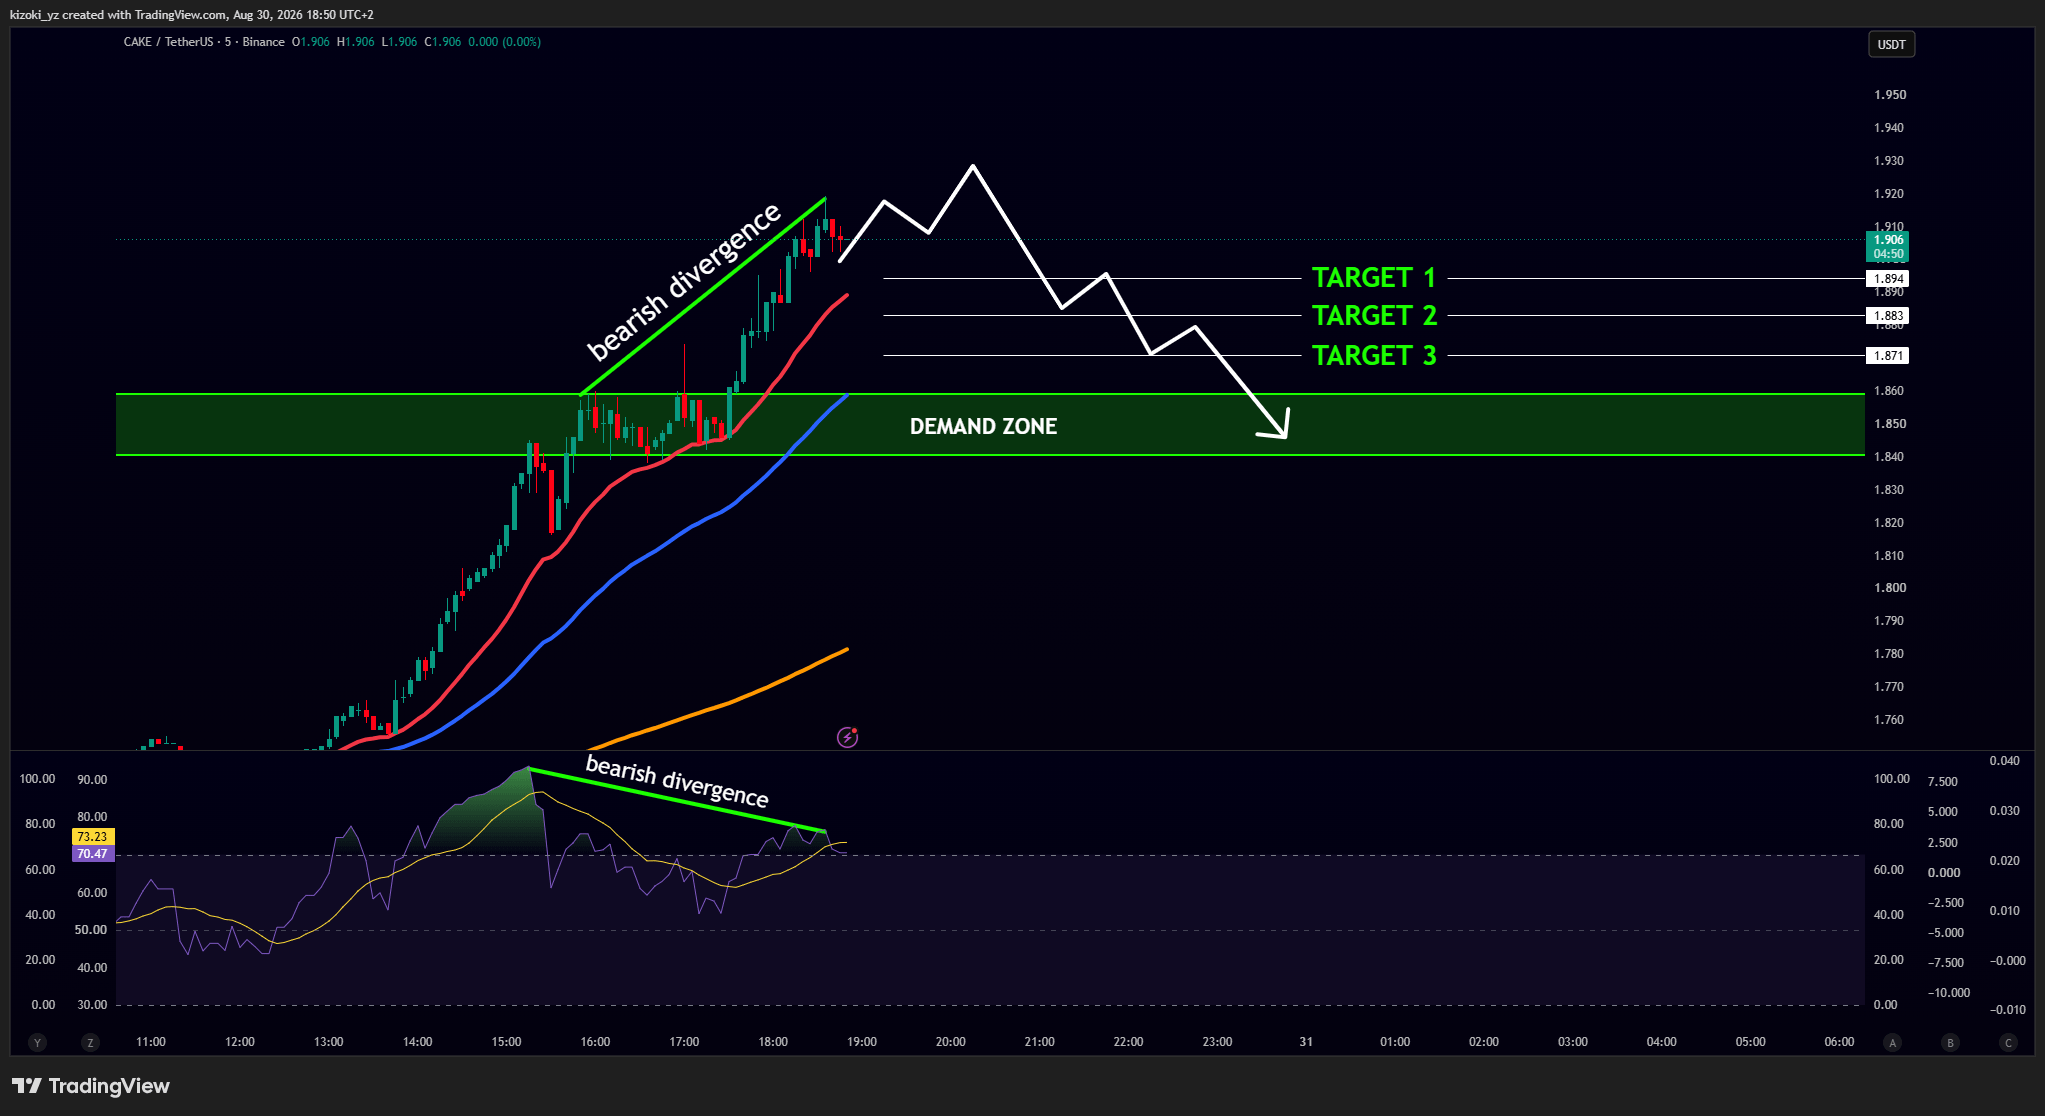Click the 1.883 price label
The height and width of the screenshot is (1116, 2045).
click(1888, 316)
